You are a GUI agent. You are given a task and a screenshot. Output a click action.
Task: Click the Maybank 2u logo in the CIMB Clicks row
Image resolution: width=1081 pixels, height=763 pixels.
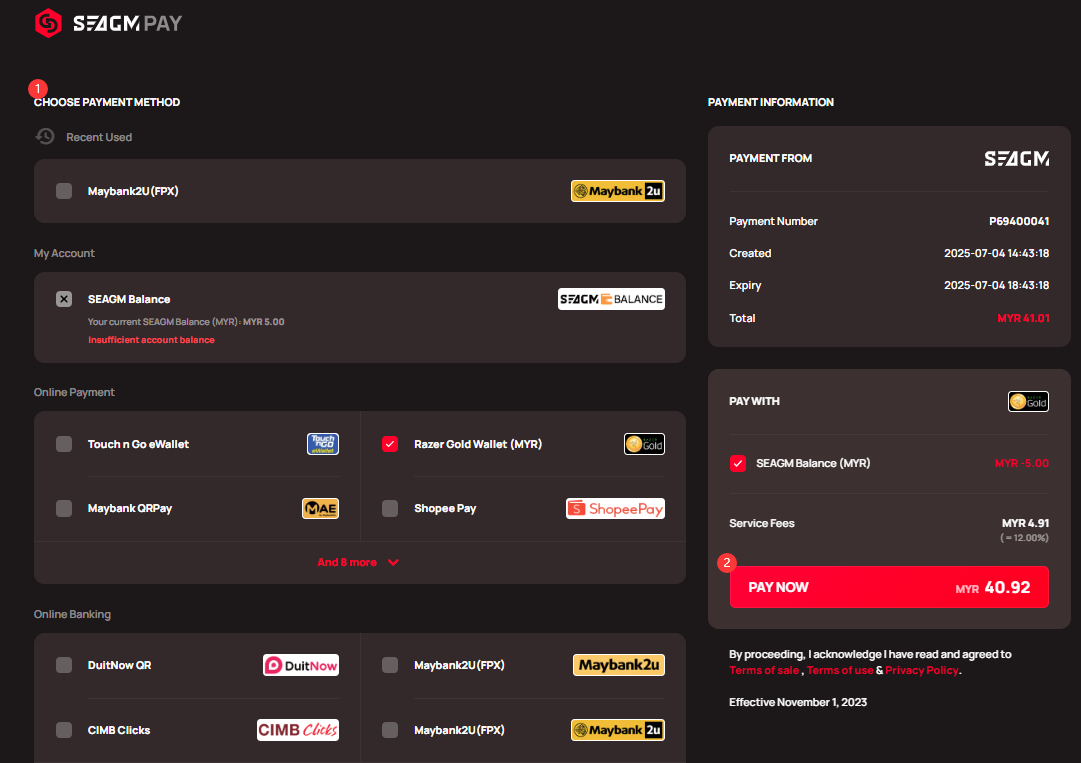(618, 730)
